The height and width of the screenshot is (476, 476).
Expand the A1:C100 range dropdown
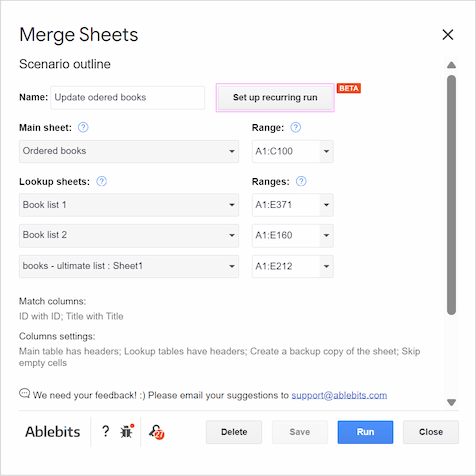[326, 151]
